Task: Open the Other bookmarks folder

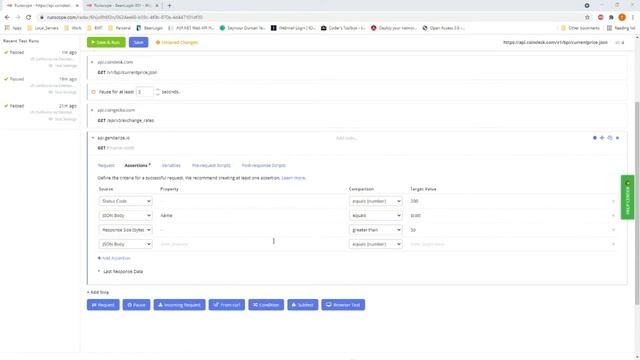Action: [580, 28]
